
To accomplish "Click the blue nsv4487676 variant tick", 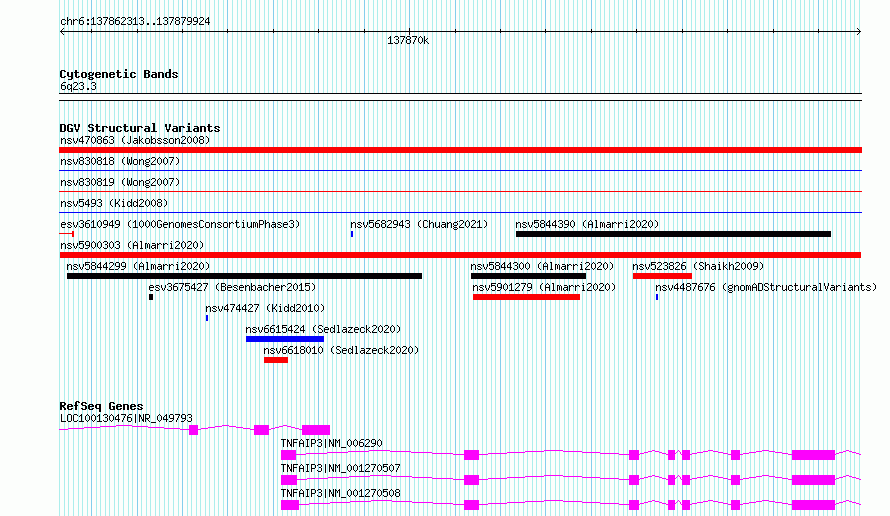I will pos(657,297).
